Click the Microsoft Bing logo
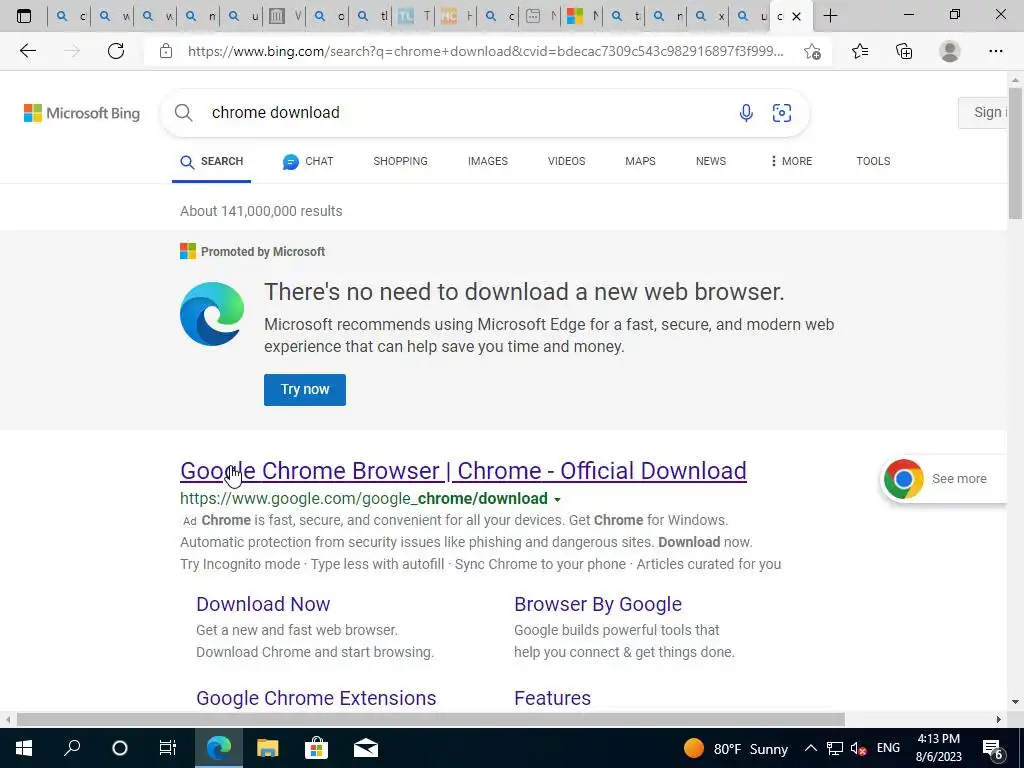Screen dimensions: 1024x768 [82, 113]
